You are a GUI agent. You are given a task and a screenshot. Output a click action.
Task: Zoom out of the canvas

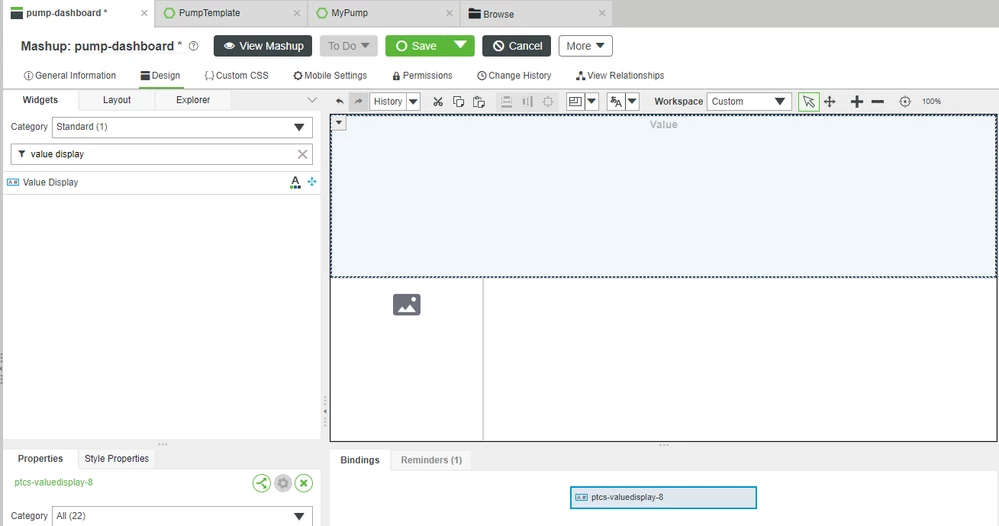878,101
